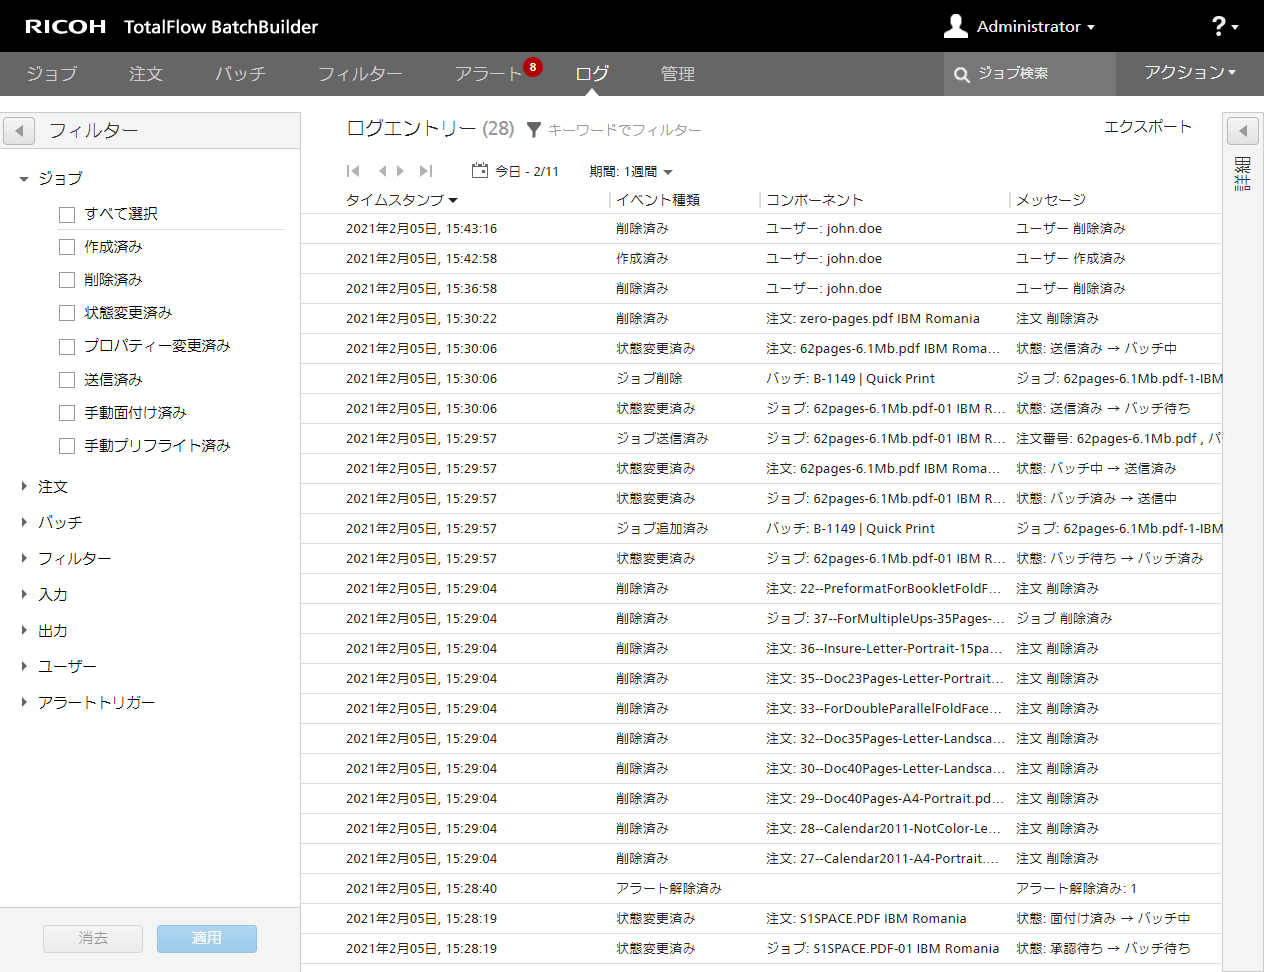Sort by タイムスタンプ column header
The image size is (1264, 972).
point(400,200)
